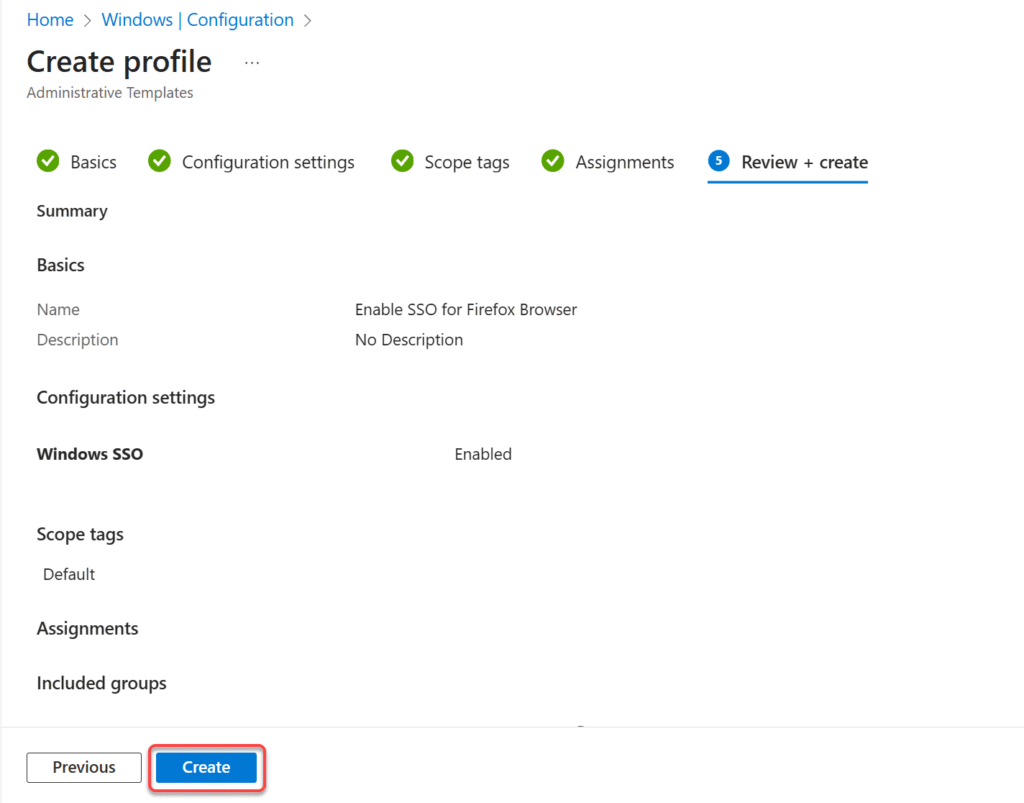Click the green checkmark beside Basics
Viewport: 1024px width, 803px height.
coord(48,161)
